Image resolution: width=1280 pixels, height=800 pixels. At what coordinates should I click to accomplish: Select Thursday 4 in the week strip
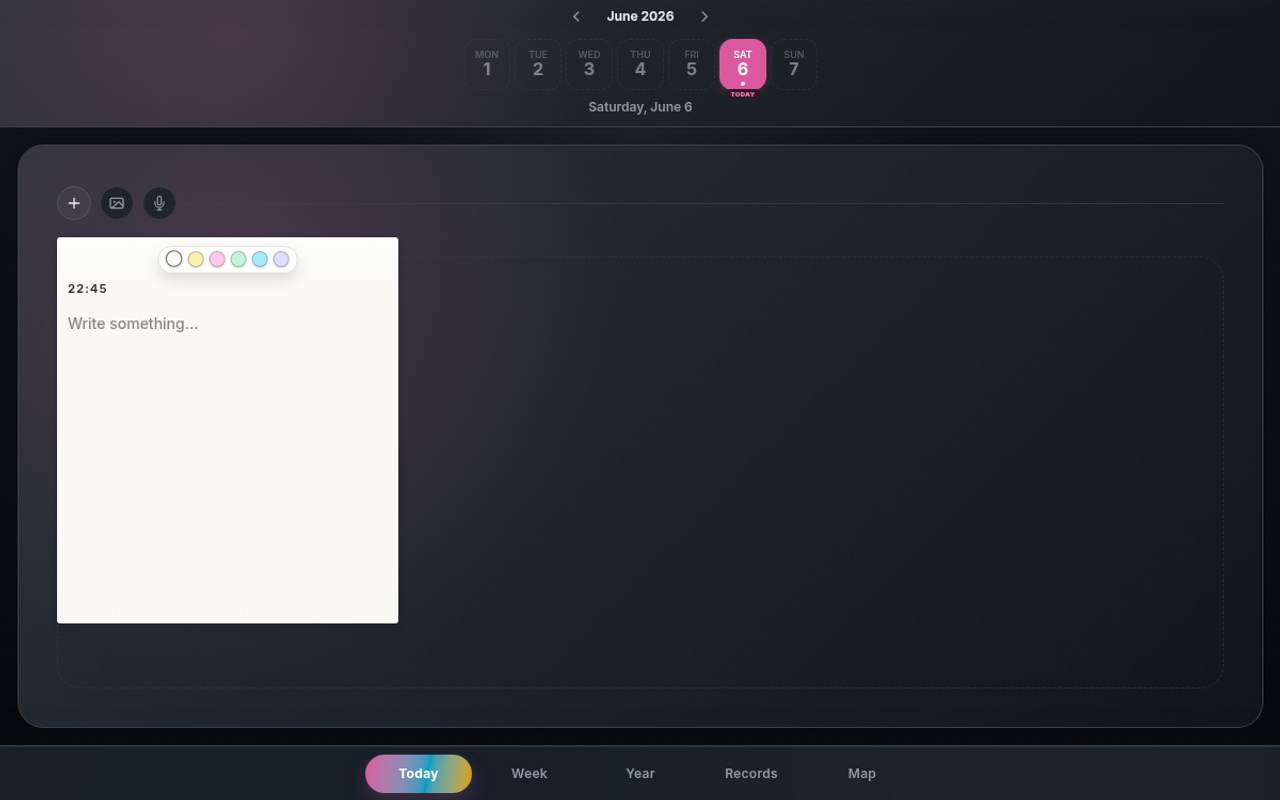pos(640,64)
